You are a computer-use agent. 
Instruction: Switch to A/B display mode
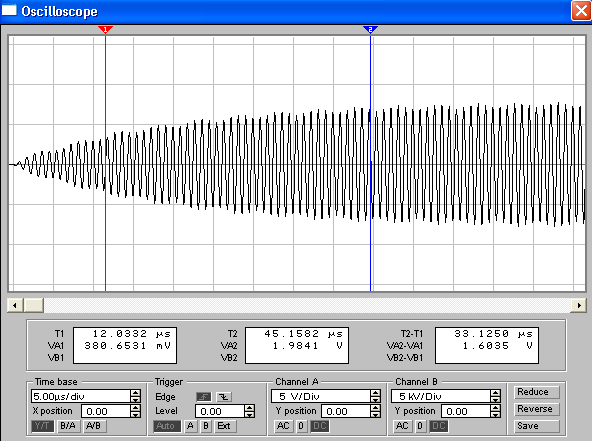pos(94,426)
